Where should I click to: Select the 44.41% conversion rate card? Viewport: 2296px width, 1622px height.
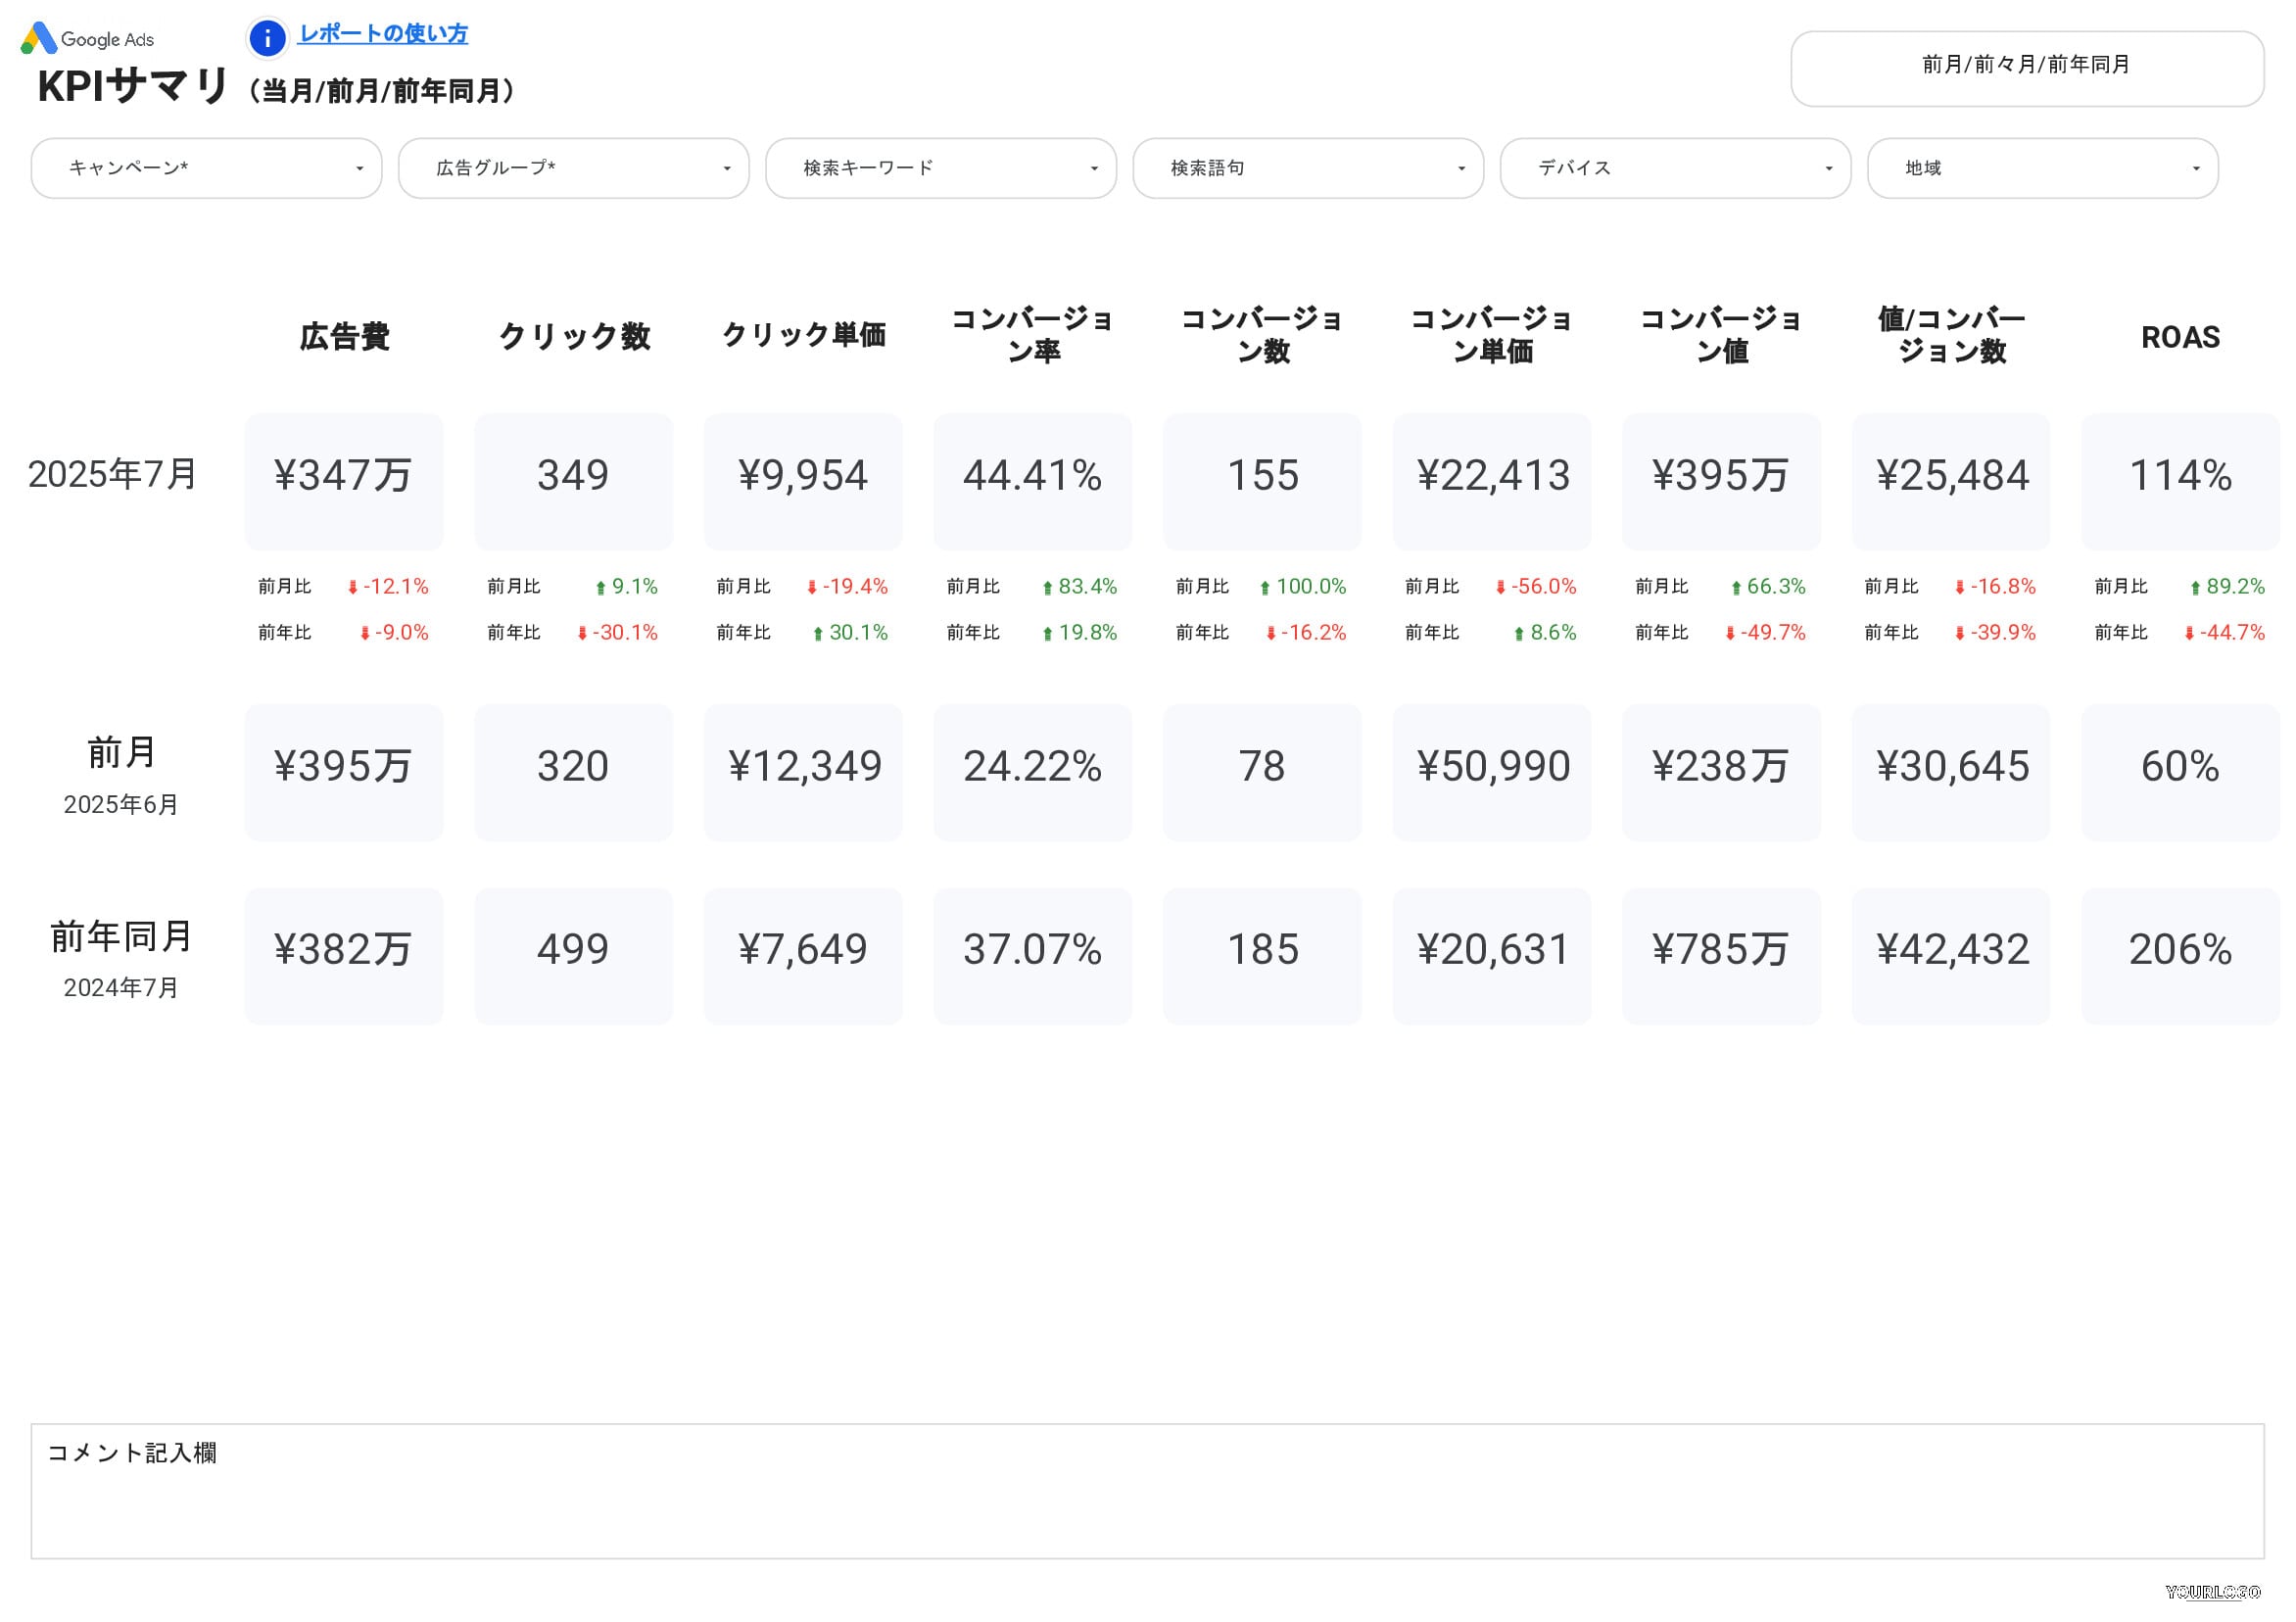coord(1033,481)
